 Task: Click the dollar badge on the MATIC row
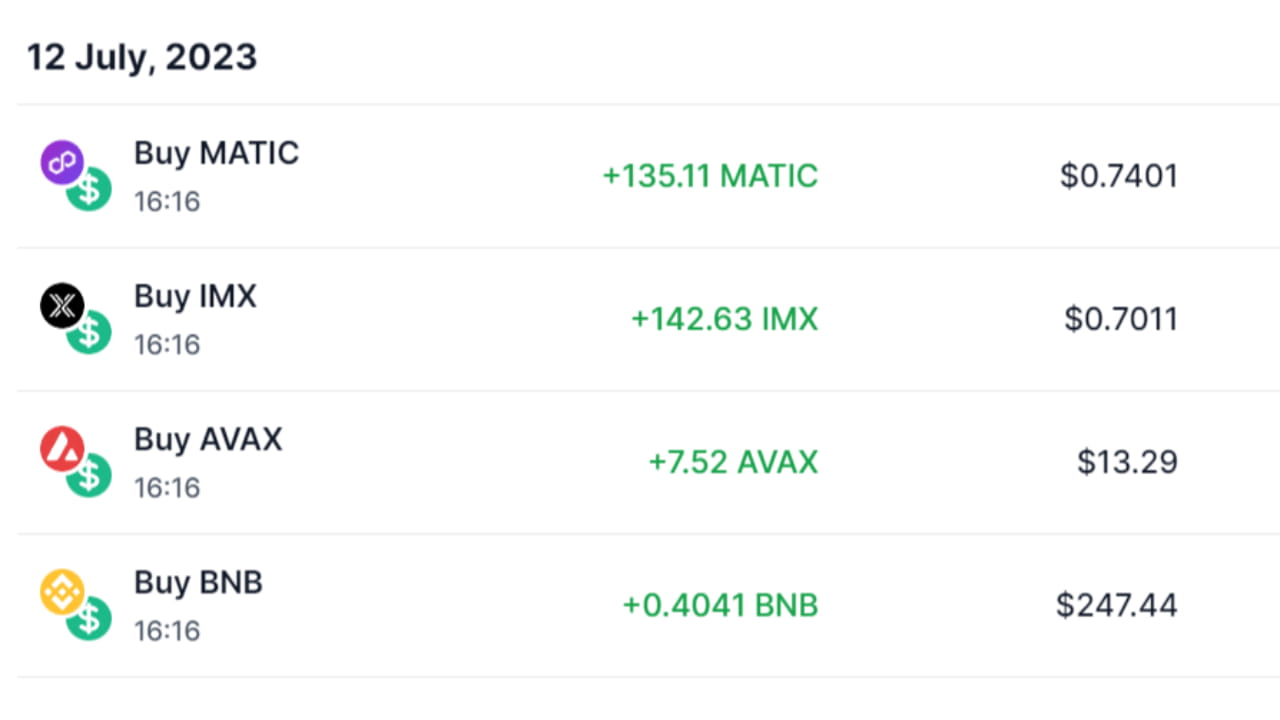tap(89, 188)
